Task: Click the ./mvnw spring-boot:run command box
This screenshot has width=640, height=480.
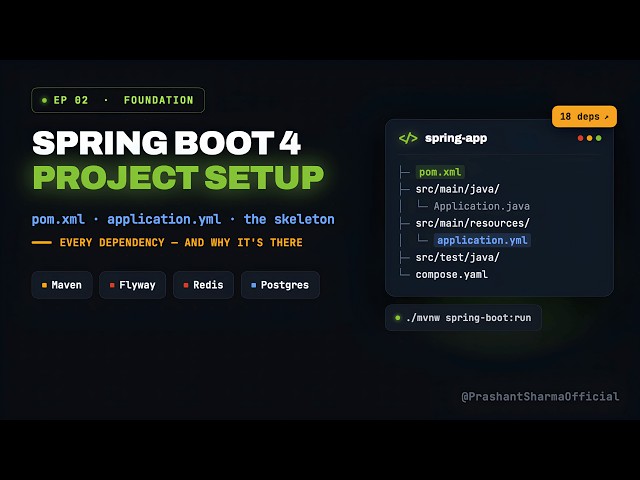Action: [463, 318]
